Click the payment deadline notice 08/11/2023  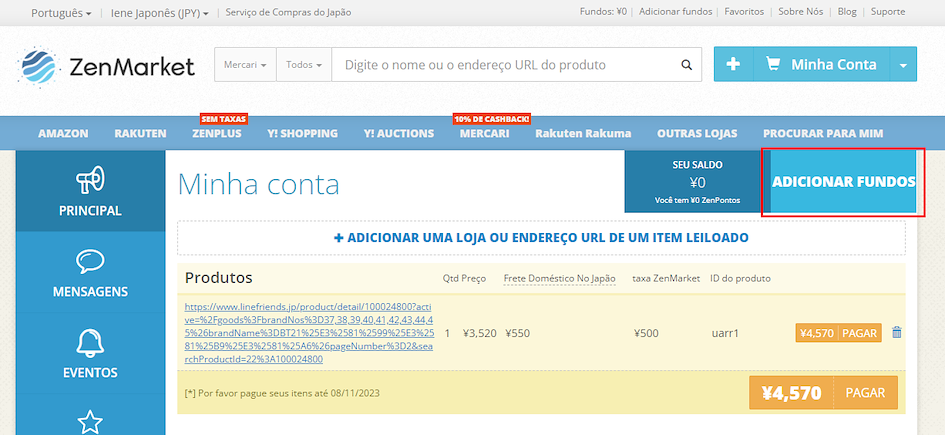[x=282, y=393]
